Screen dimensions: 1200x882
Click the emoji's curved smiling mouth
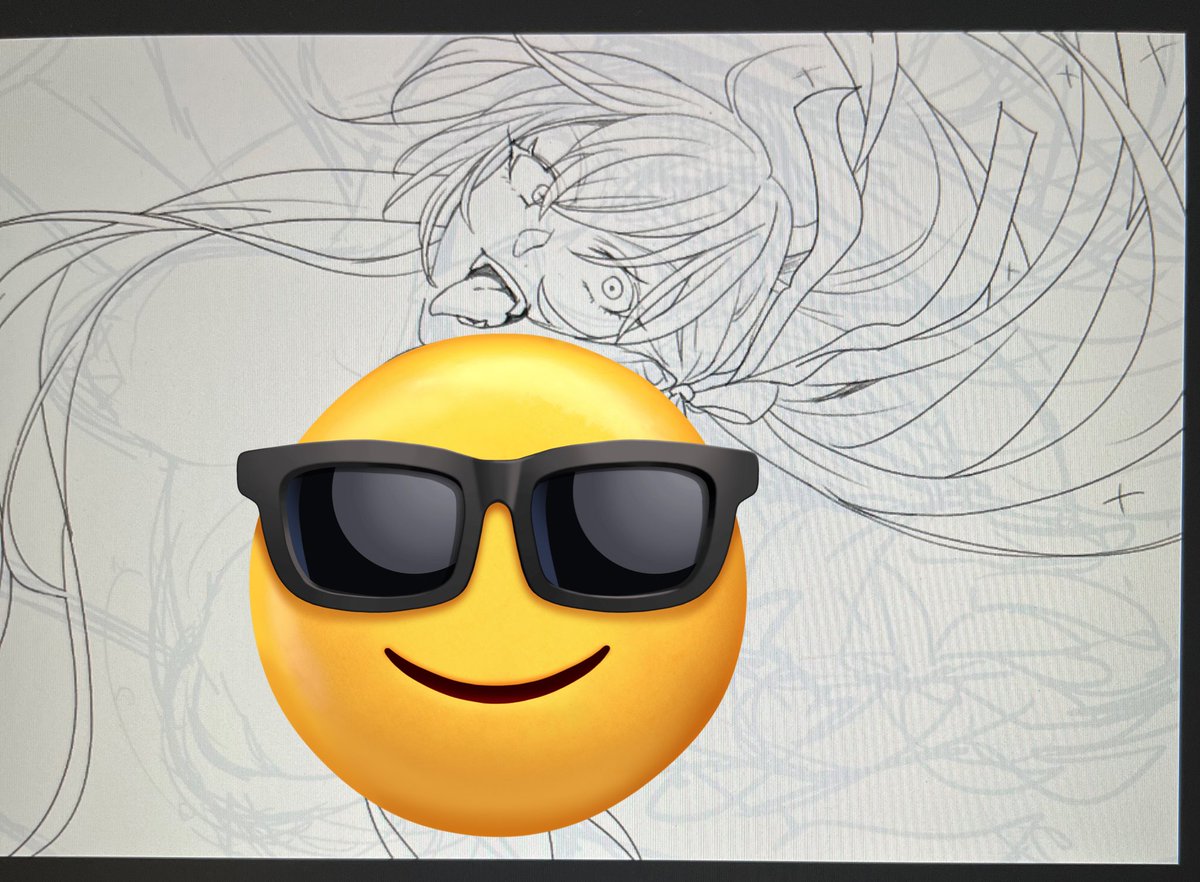pos(497,674)
